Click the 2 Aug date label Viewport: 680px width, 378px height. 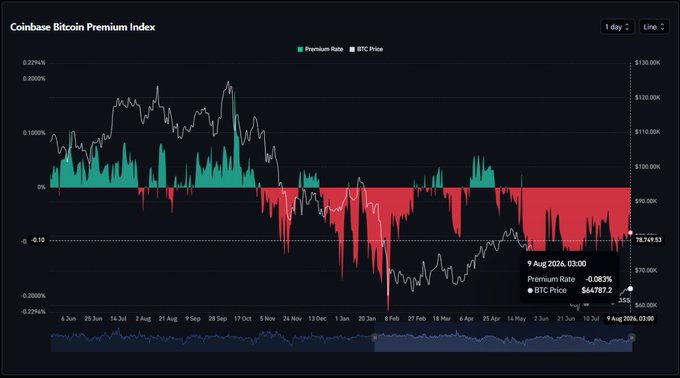143,319
